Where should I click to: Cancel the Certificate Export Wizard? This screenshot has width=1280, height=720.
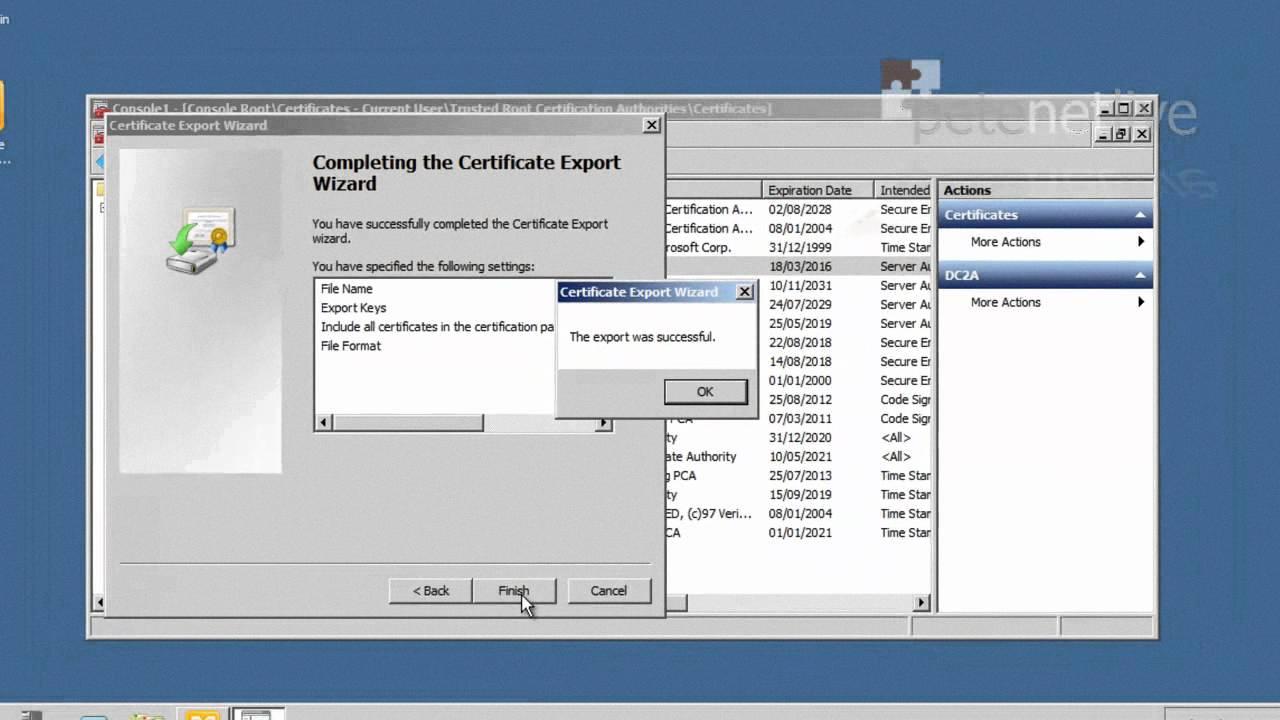tap(608, 591)
